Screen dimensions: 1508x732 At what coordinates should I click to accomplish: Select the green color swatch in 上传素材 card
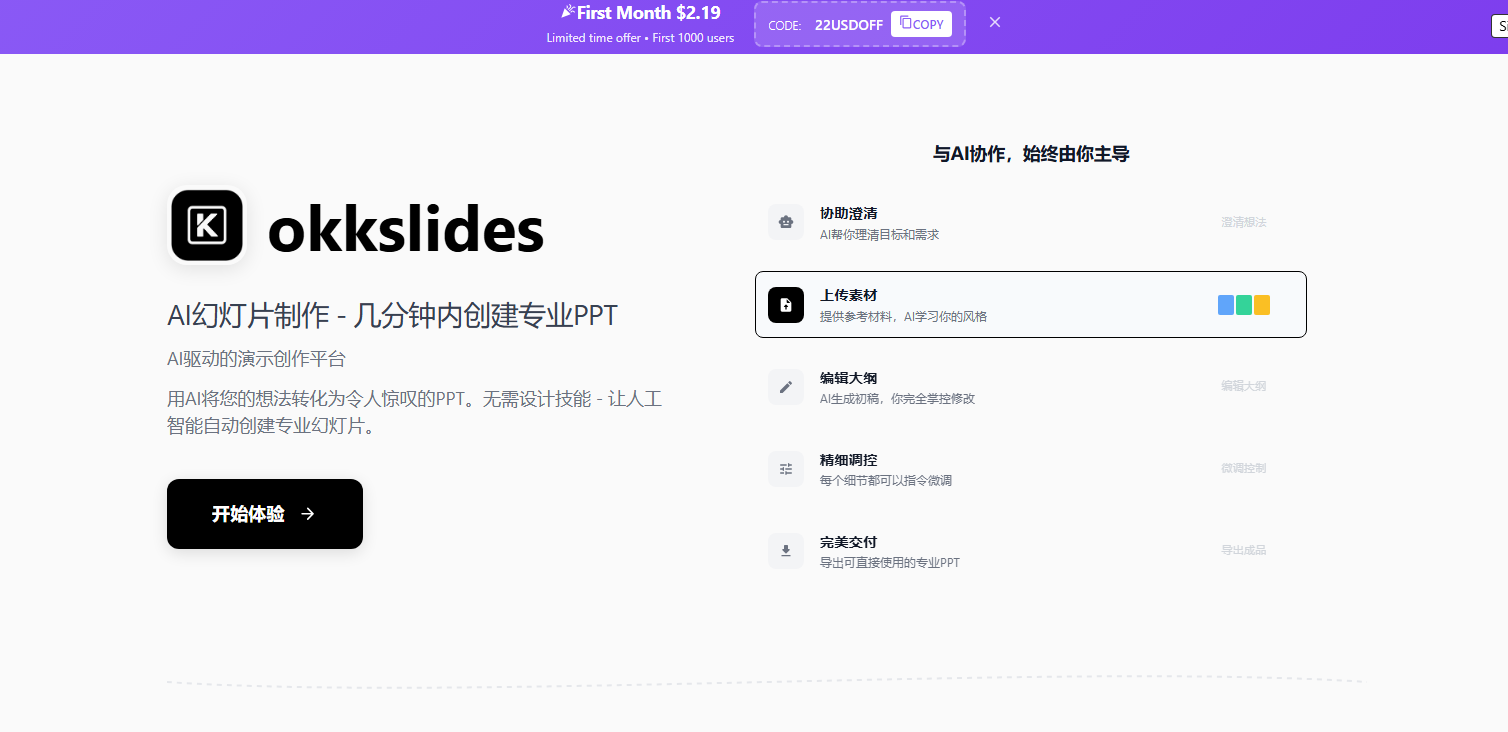click(1244, 305)
